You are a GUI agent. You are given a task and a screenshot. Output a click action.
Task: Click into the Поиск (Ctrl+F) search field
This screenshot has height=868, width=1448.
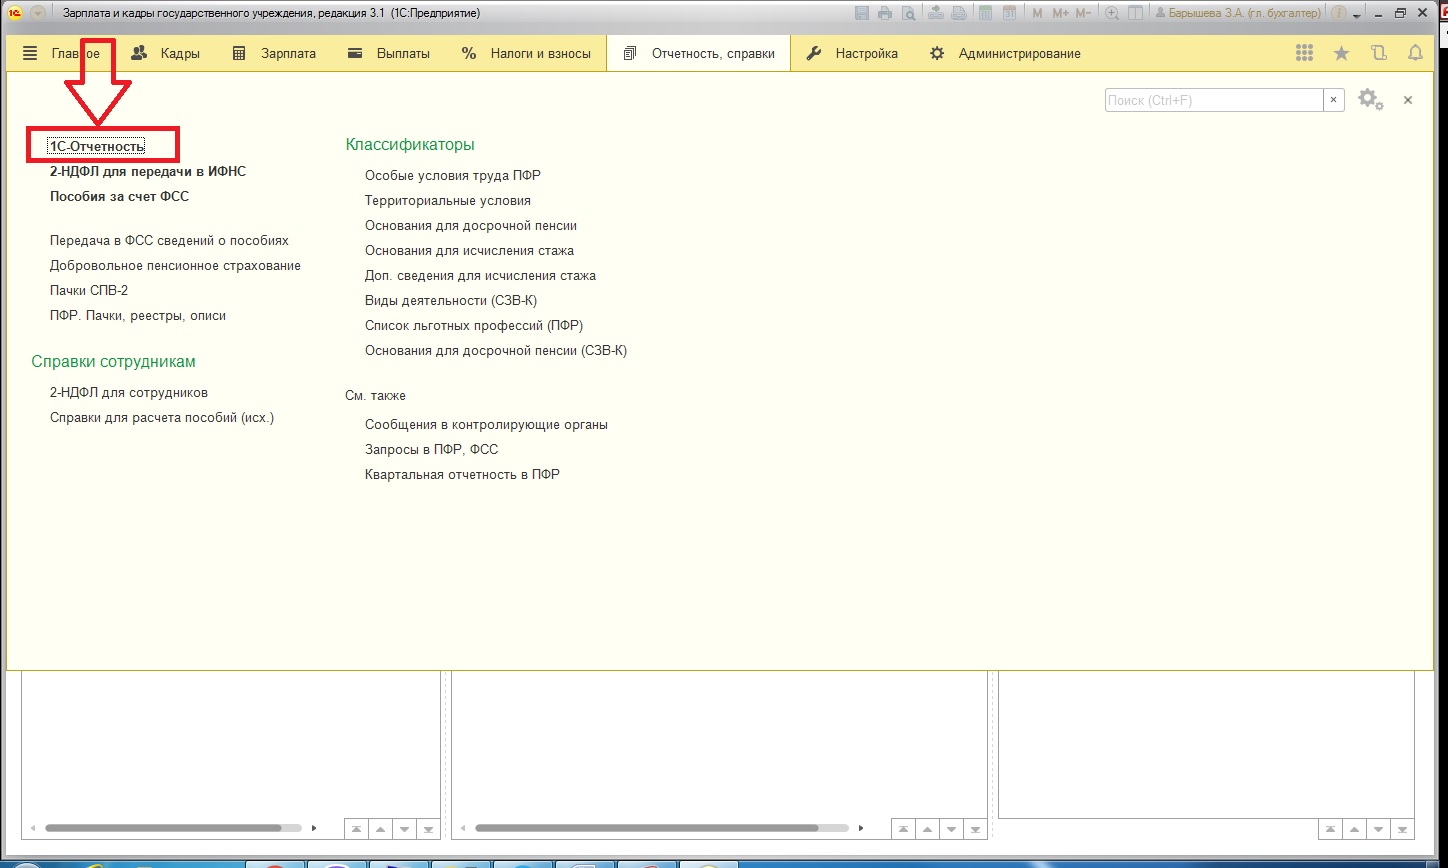click(x=1213, y=100)
